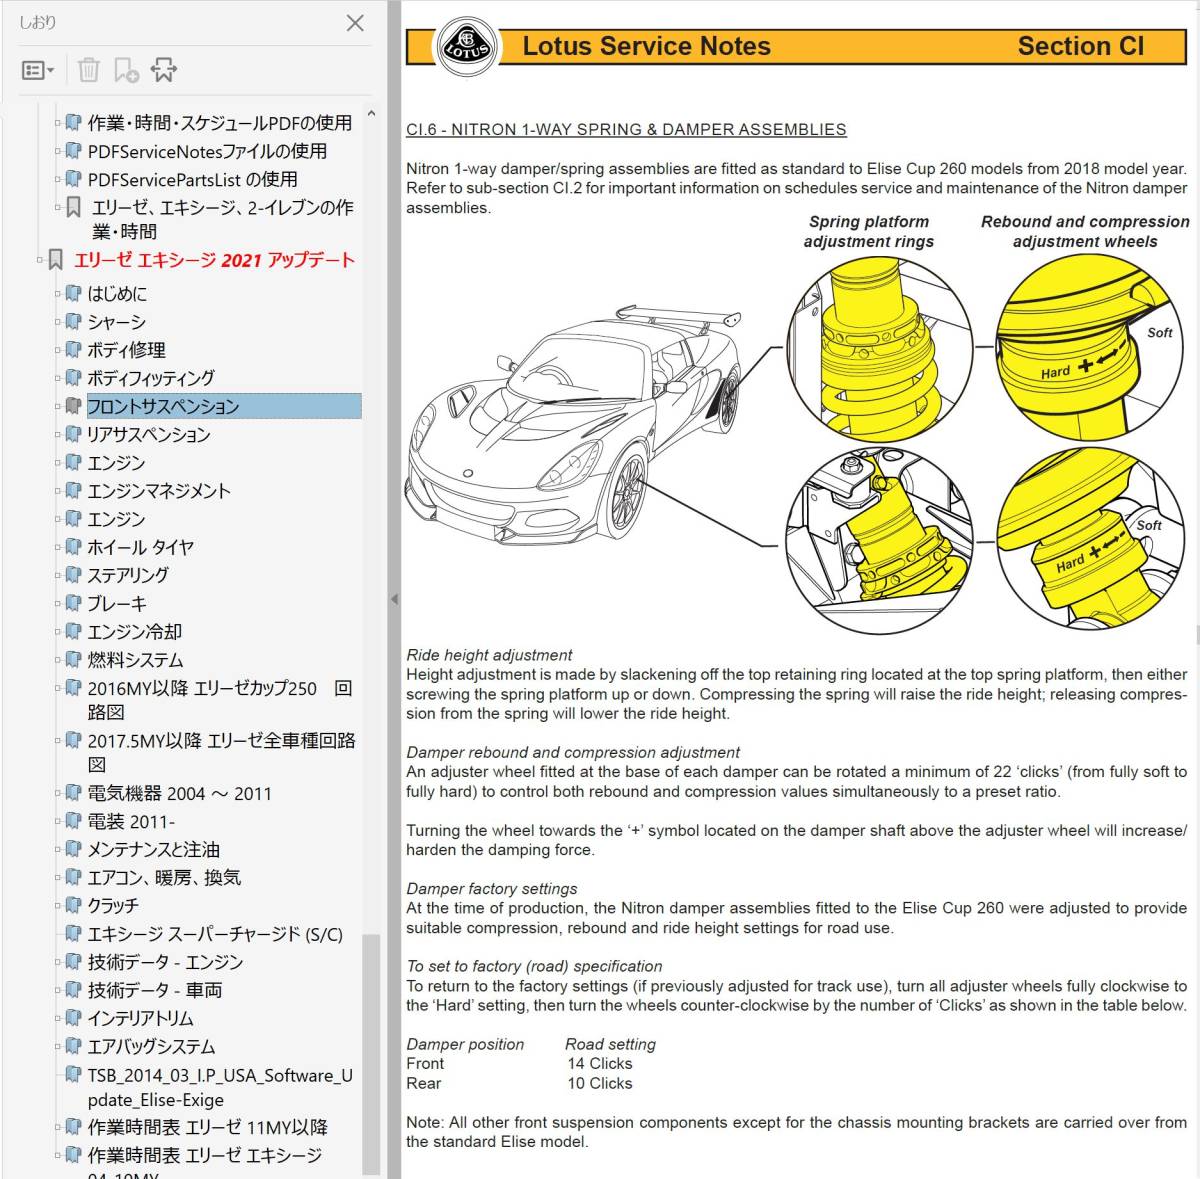Expand the シャーシ bookmark node
This screenshot has height=1179, width=1200.
(x=58, y=322)
